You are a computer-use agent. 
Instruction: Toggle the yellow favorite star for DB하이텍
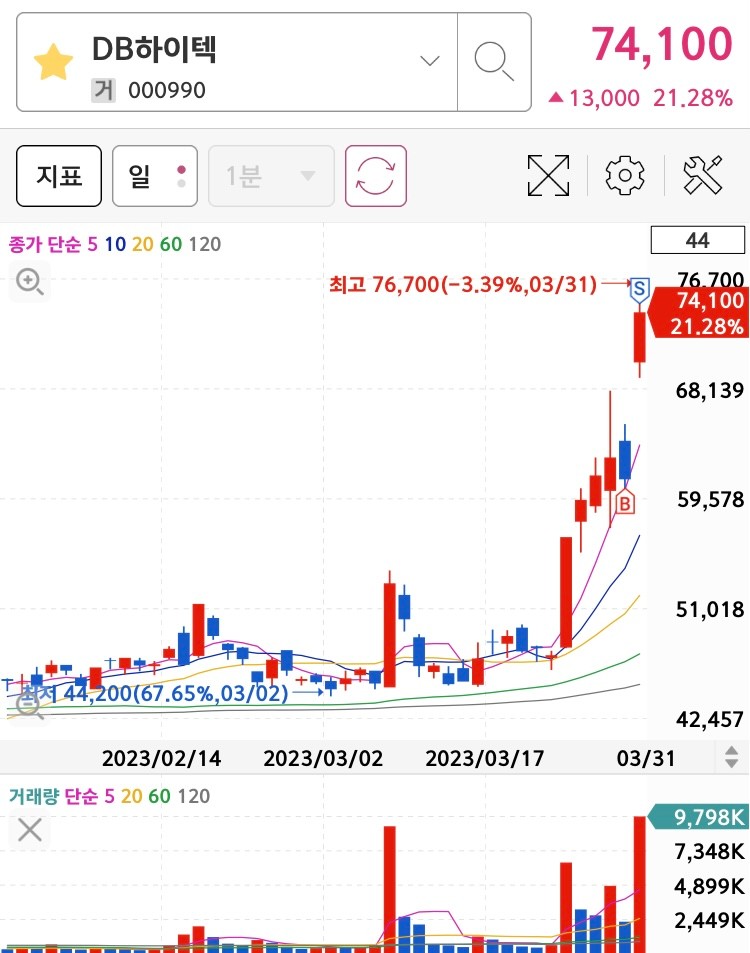point(53,62)
